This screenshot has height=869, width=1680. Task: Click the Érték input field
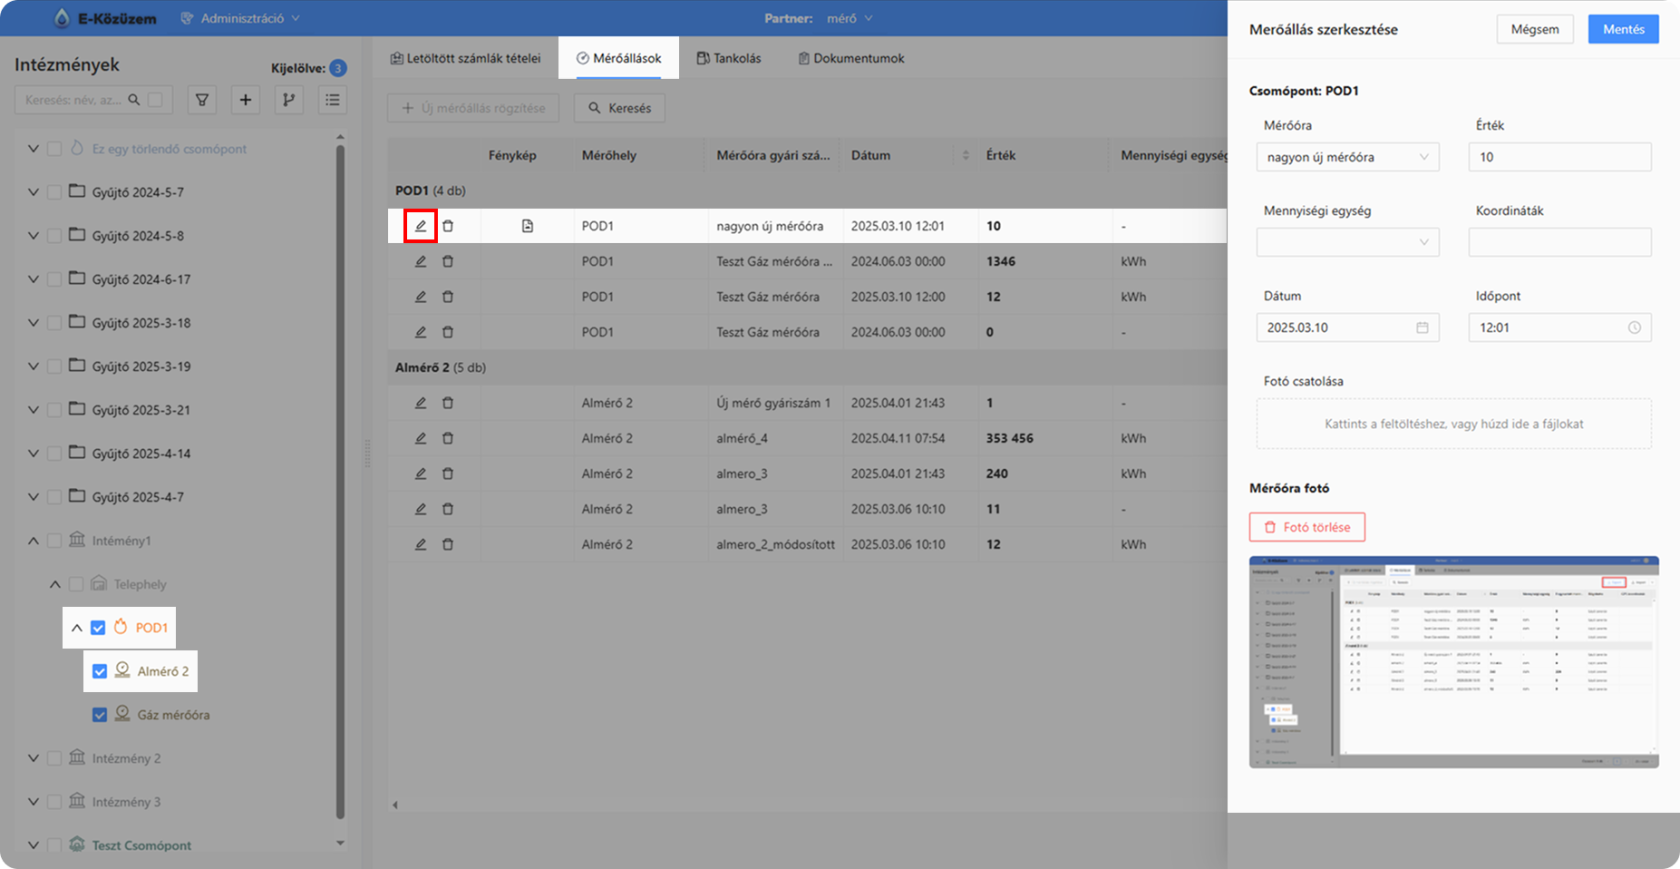pyautogui.click(x=1559, y=157)
